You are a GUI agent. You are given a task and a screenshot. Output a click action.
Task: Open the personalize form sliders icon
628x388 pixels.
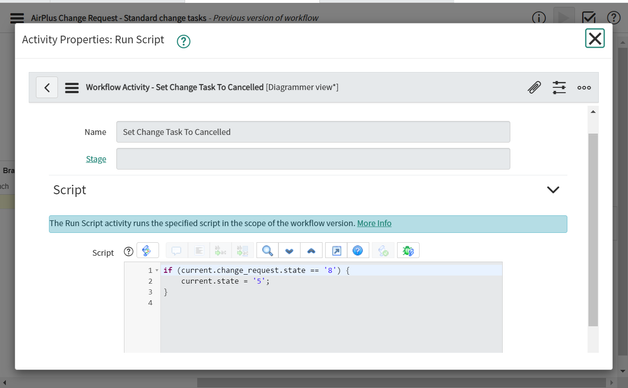559,87
